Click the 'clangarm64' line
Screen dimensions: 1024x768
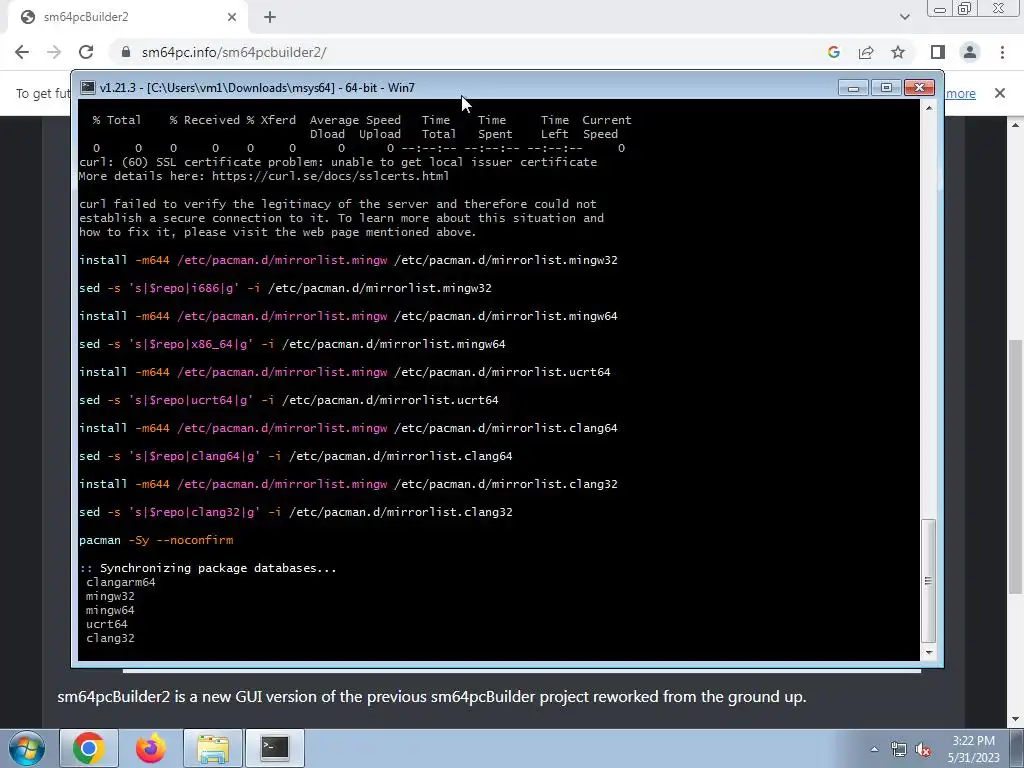[121, 582]
